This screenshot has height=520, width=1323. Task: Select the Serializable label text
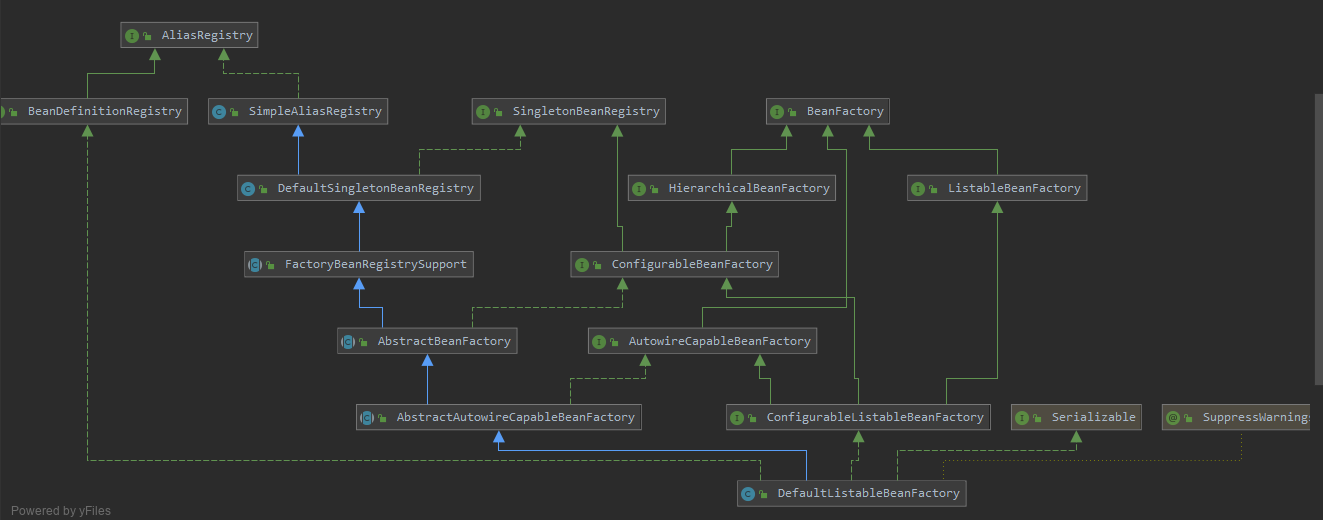(1094, 417)
